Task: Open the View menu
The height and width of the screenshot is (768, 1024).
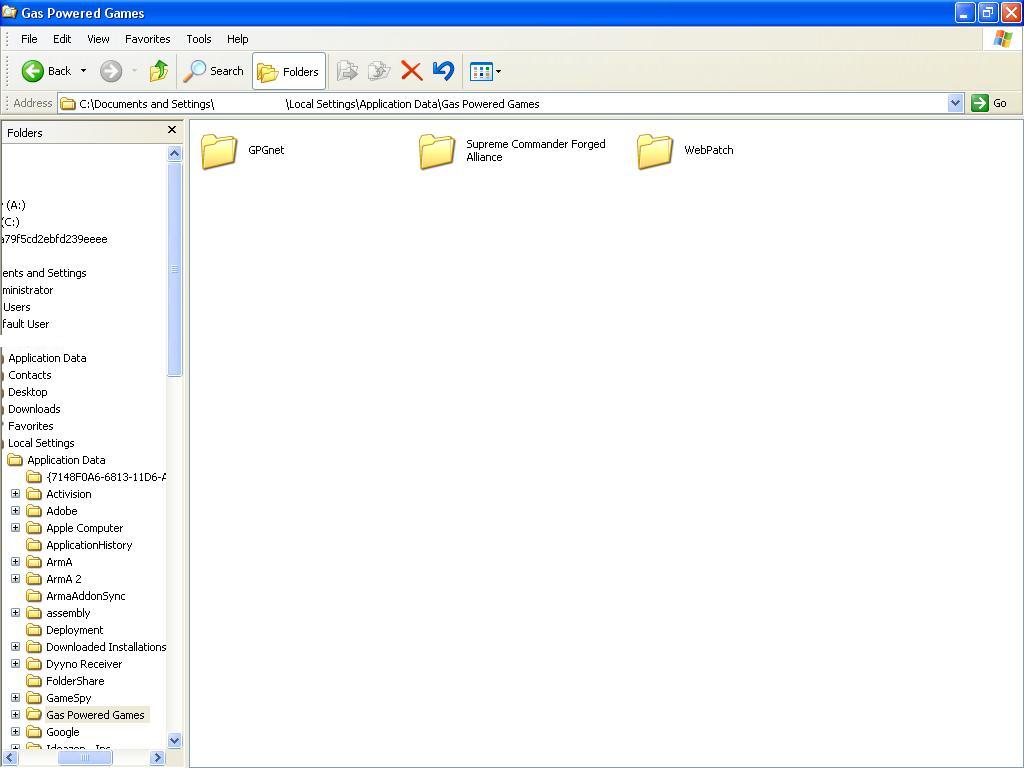Action: 99,39
